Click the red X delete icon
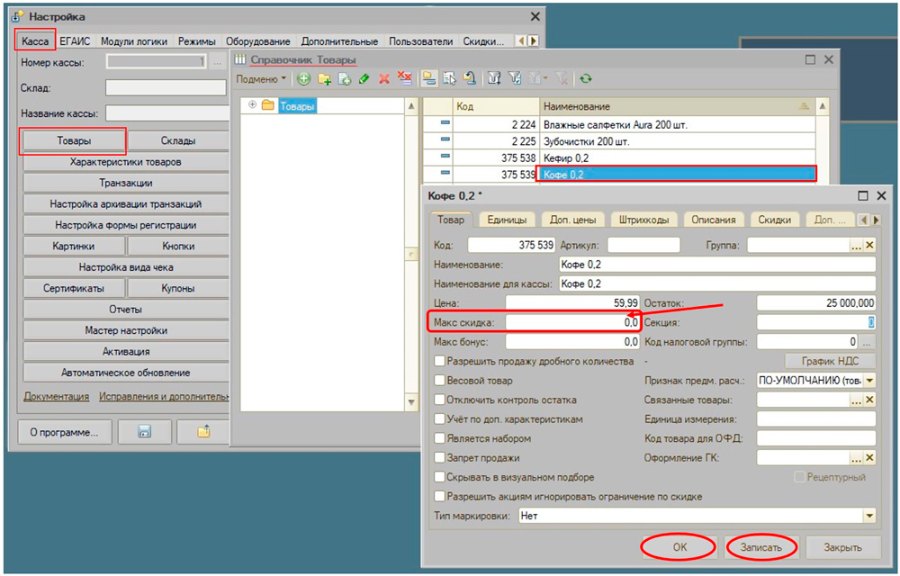The width and height of the screenshot is (900, 576). tap(384, 79)
